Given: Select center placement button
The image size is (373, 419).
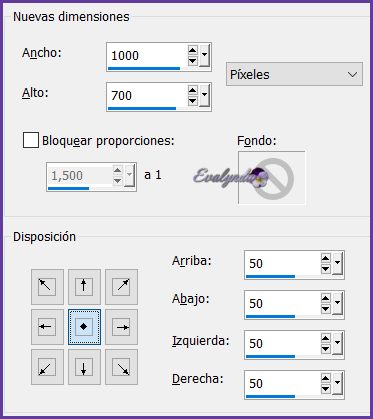Looking at the screenshot, I should point(84,327).
